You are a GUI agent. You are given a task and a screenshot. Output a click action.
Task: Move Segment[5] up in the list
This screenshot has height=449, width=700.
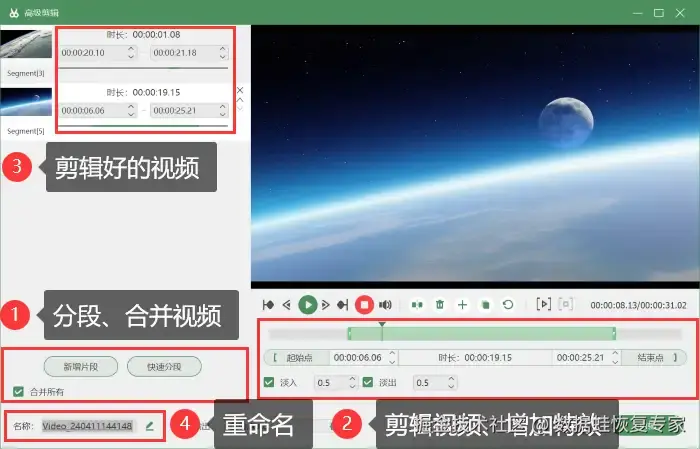tap(240, 100)
